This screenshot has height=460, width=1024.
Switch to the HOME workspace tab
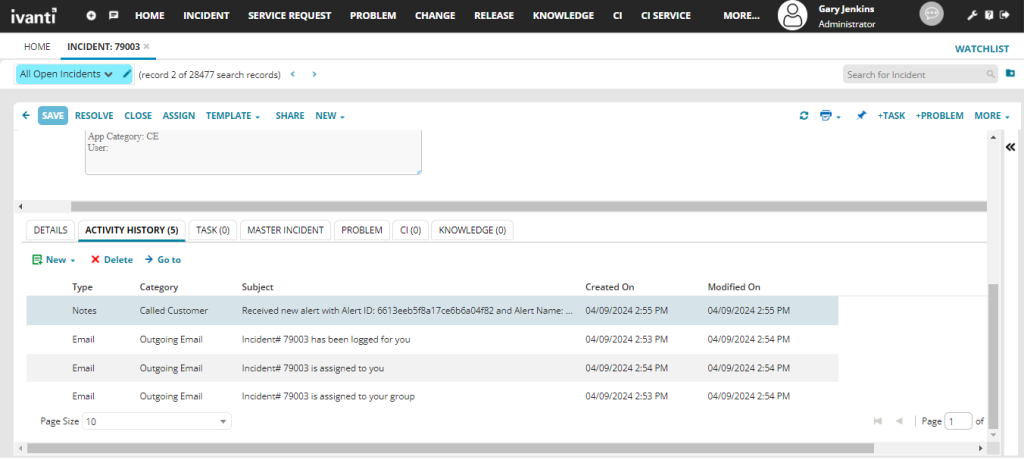point(37,46)
